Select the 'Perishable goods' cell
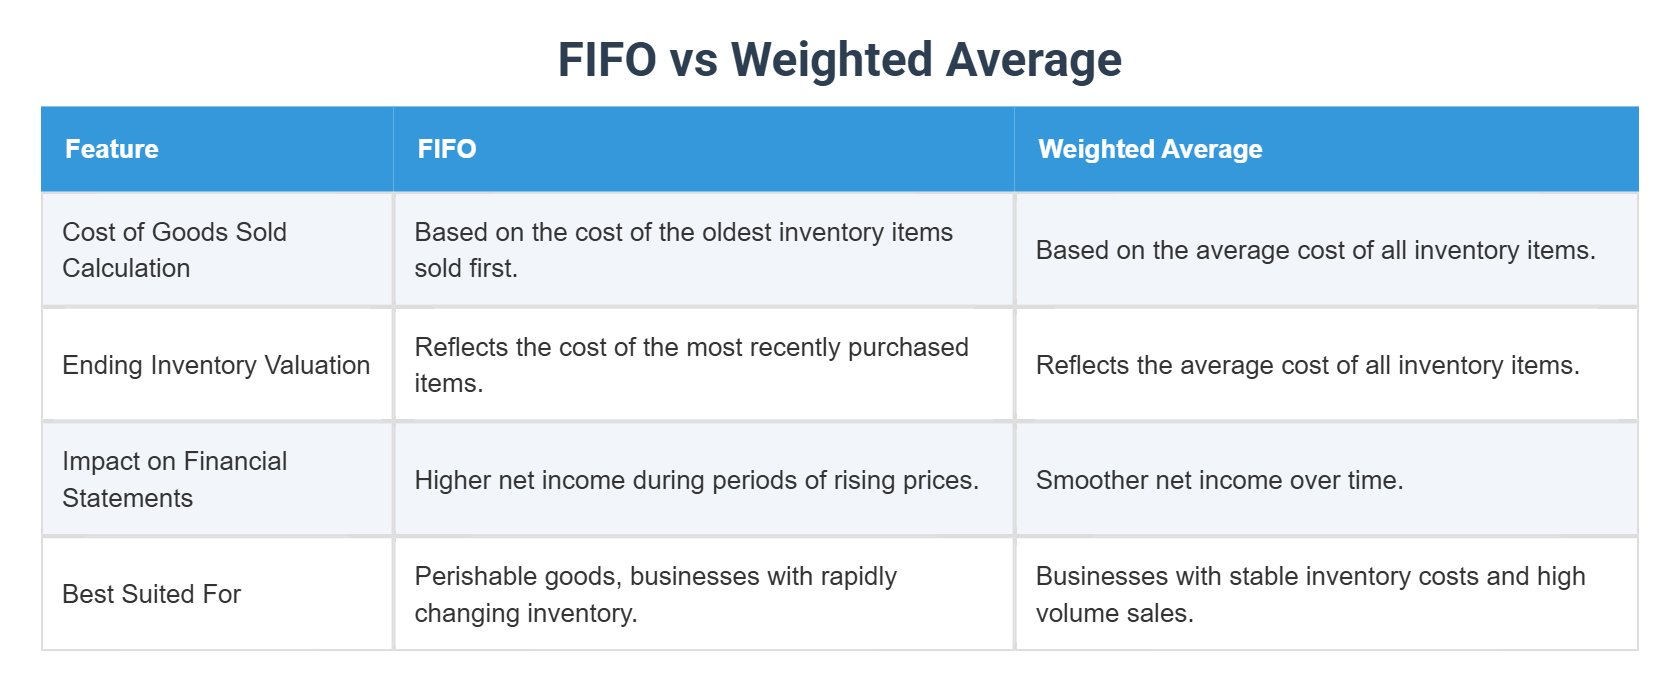1680x694 pixels. click(x=655, y=594)
